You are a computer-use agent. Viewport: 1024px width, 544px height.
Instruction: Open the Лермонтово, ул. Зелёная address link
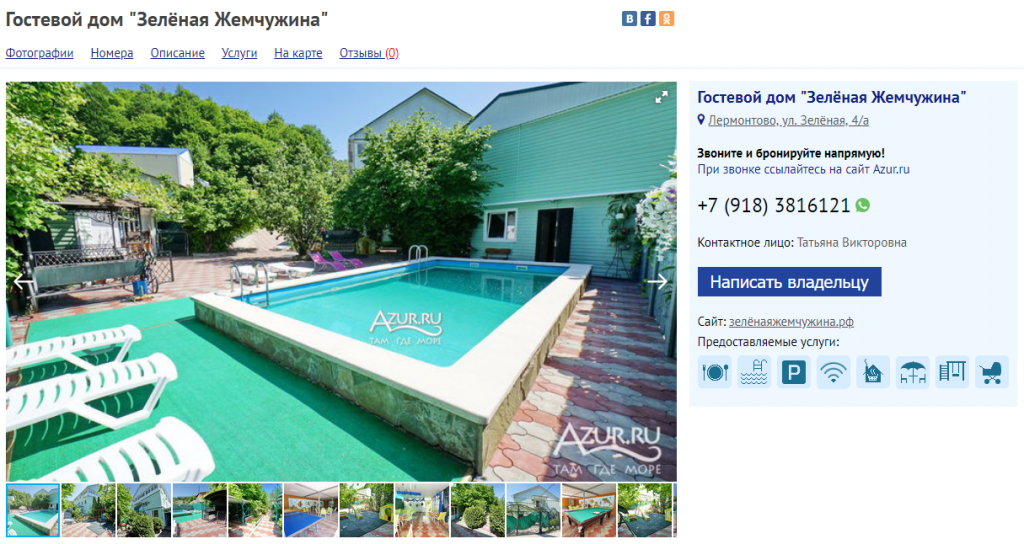788,120
